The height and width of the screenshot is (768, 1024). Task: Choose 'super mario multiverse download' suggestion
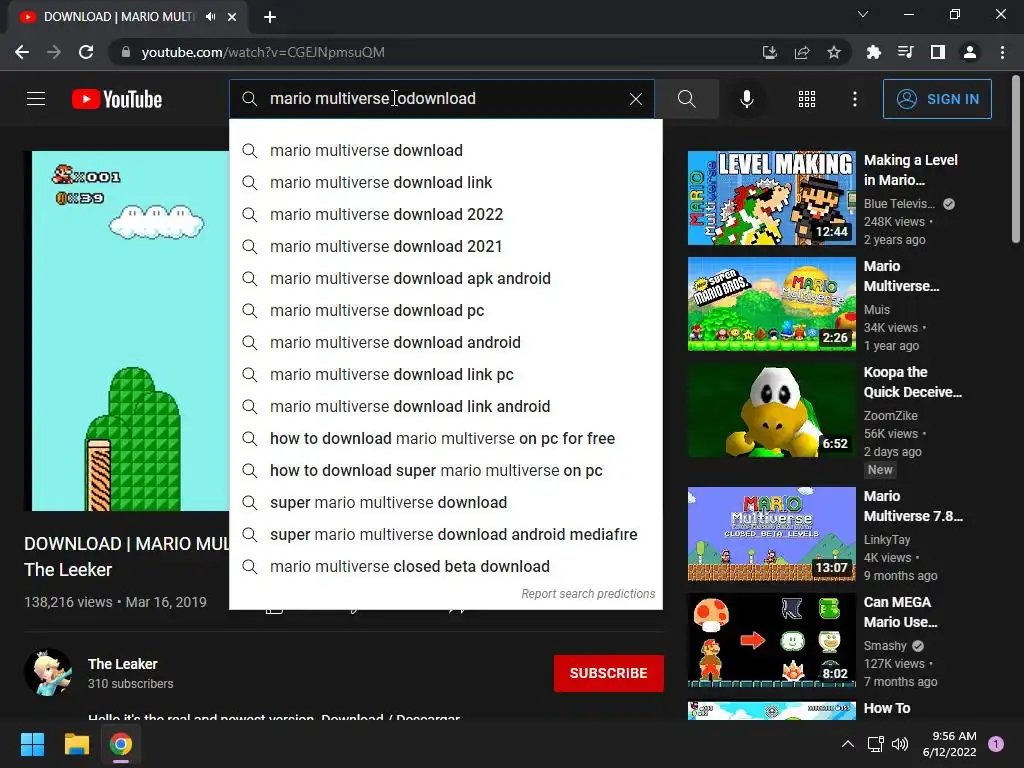point(445,502)
